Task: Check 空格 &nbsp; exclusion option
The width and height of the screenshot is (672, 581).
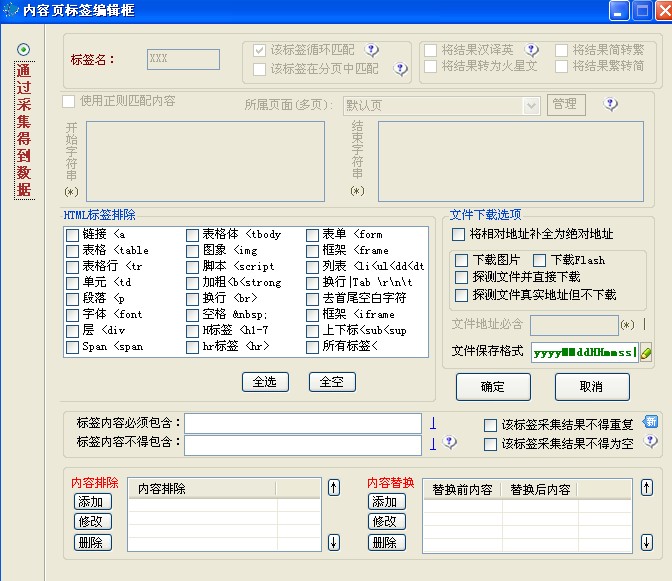Action: click(192, 315)
